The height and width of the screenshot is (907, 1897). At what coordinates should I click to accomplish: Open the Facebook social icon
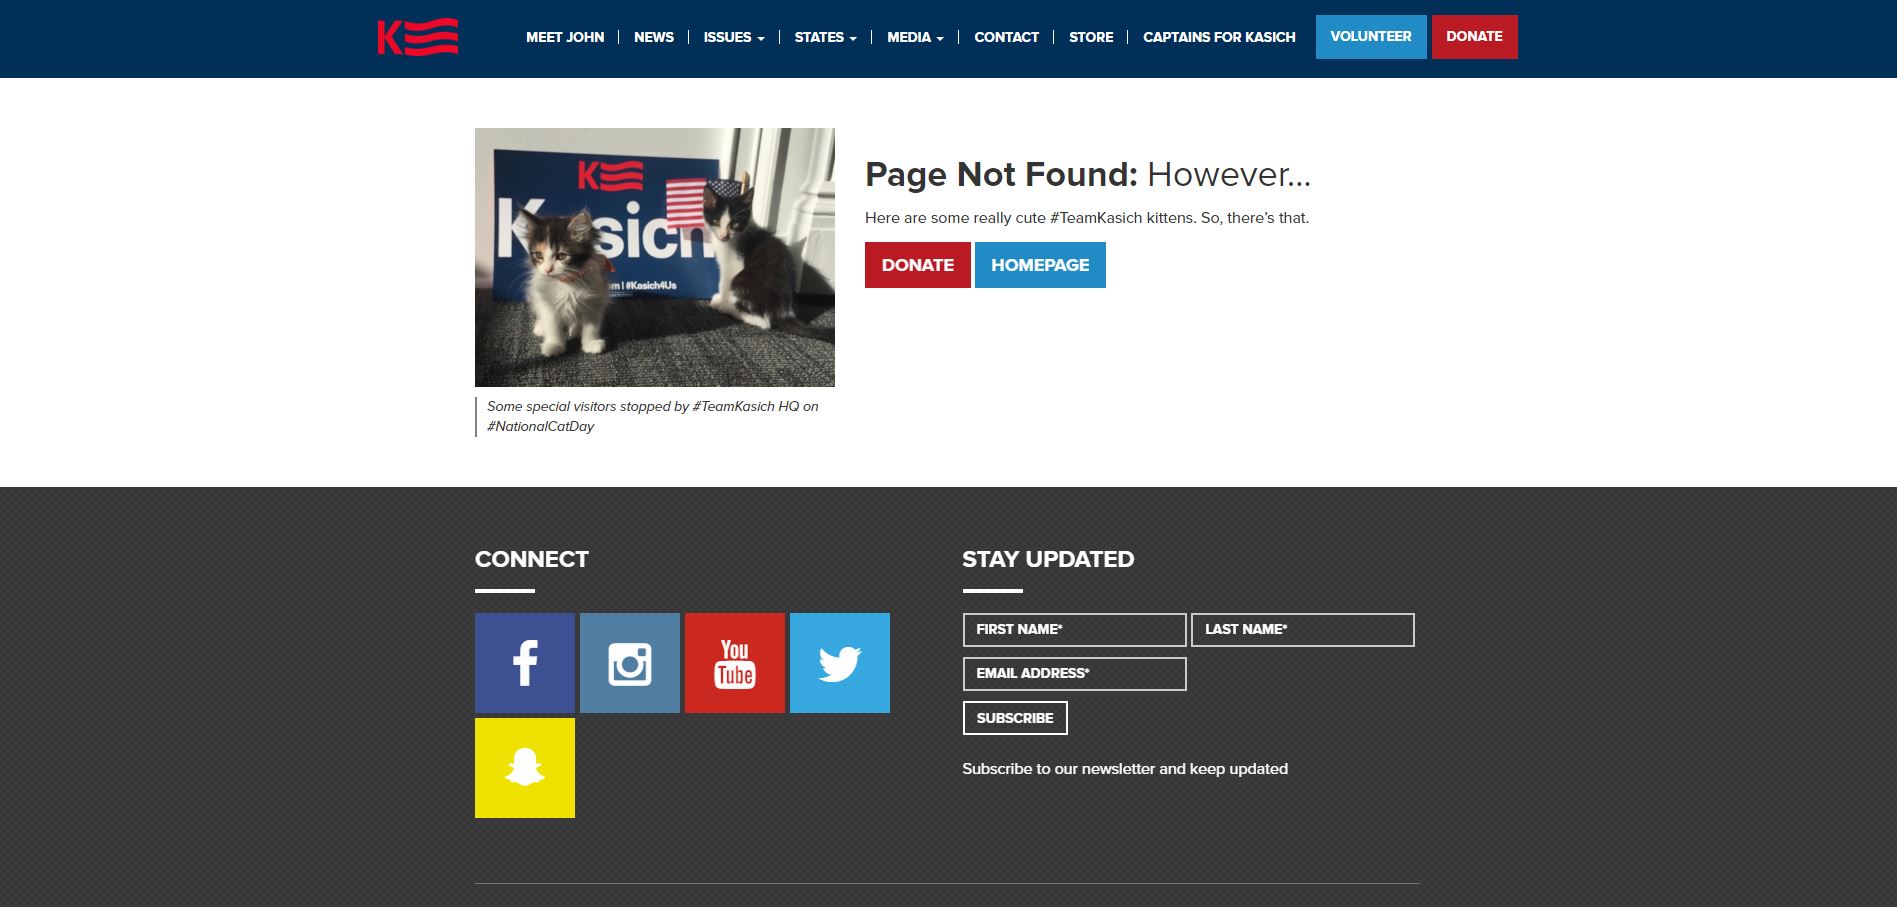525,663
